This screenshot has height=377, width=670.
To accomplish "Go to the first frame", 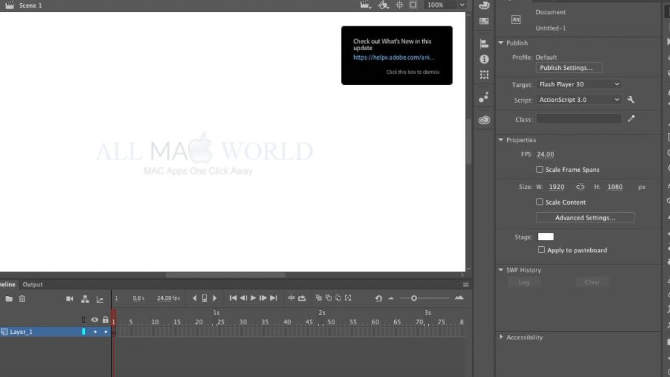I will [233, 298].
